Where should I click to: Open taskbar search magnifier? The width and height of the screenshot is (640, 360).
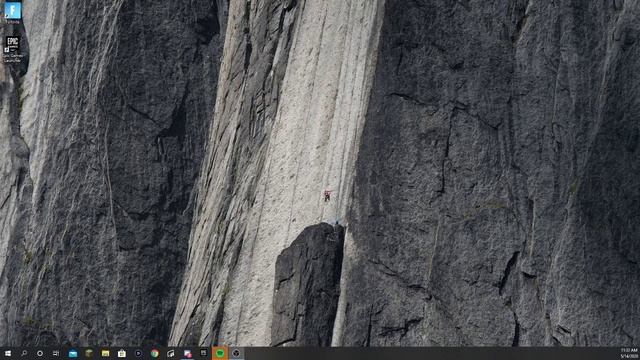point(24,353)
